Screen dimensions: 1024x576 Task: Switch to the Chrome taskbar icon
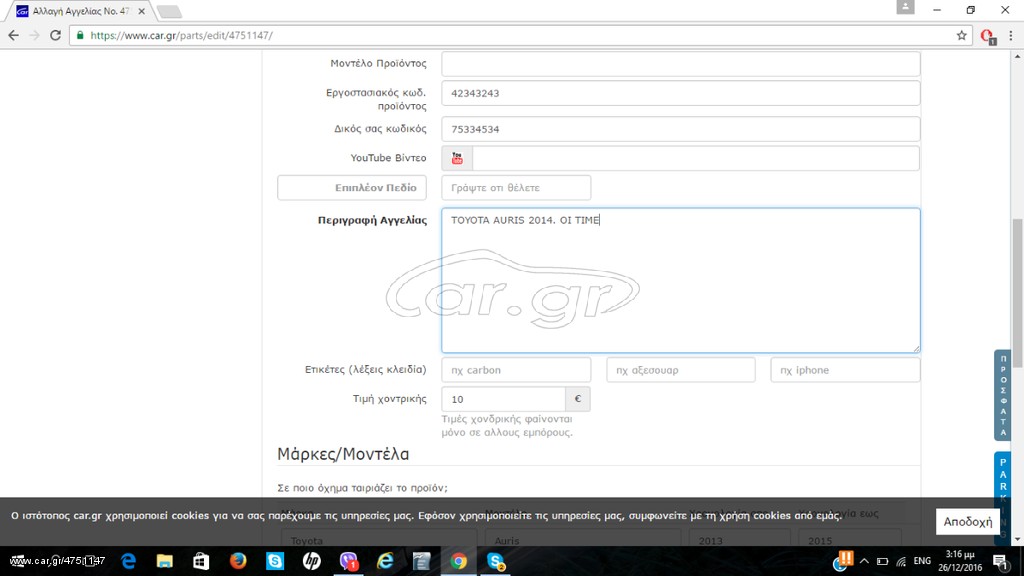[x=458, y=561]
